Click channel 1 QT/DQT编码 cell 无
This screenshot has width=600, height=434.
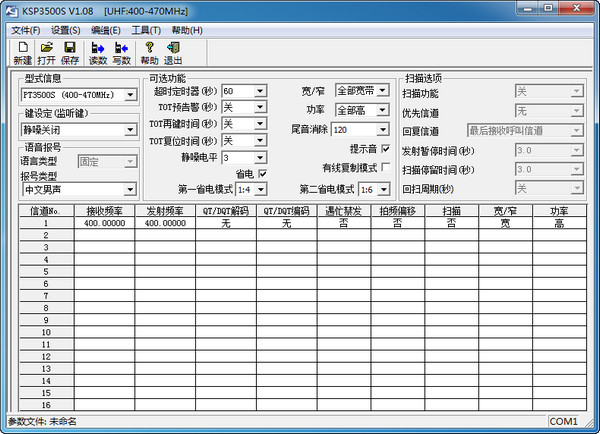pos(287,223)
